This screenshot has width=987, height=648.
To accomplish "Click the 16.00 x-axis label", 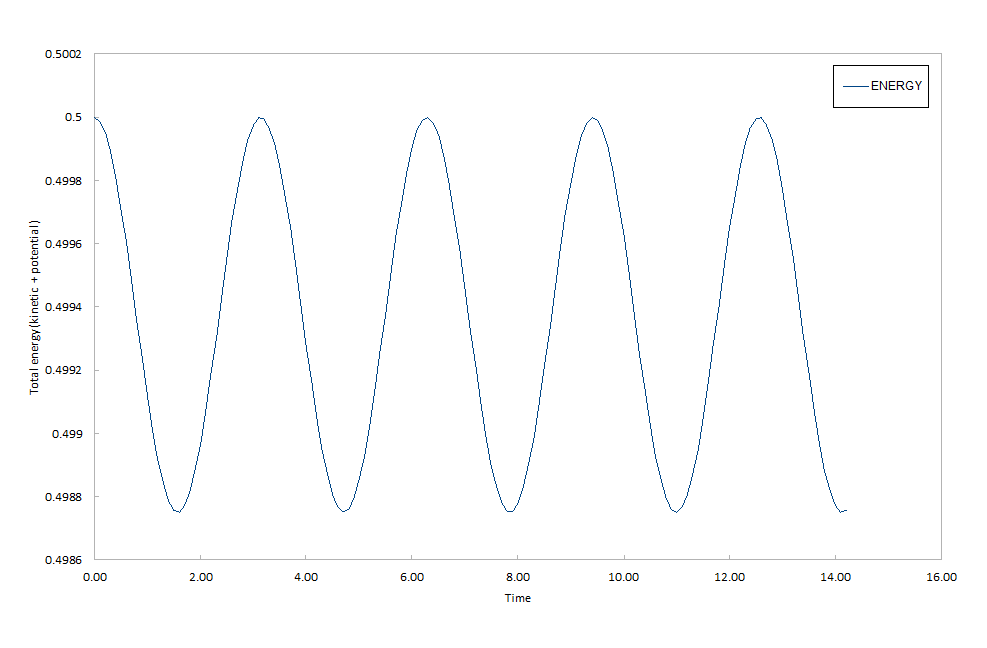I will pyautogui.click(x=941, y=577).
